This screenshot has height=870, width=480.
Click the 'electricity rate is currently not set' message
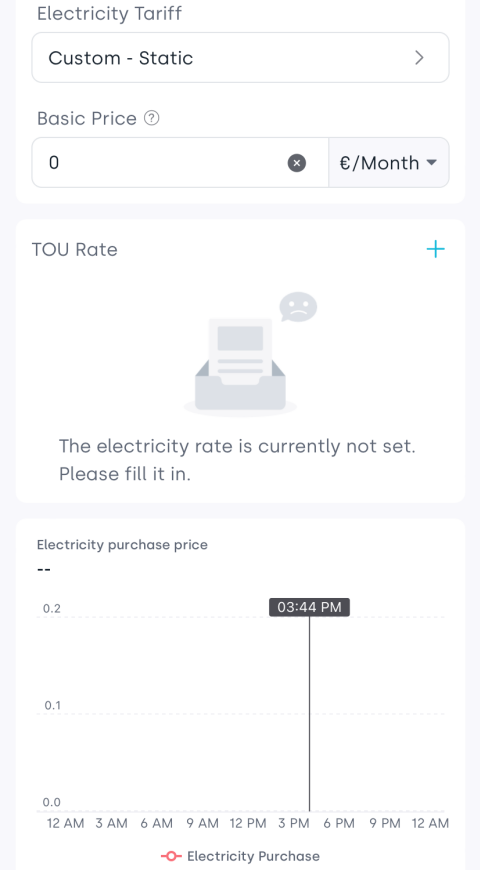click(x=238, y=460)
